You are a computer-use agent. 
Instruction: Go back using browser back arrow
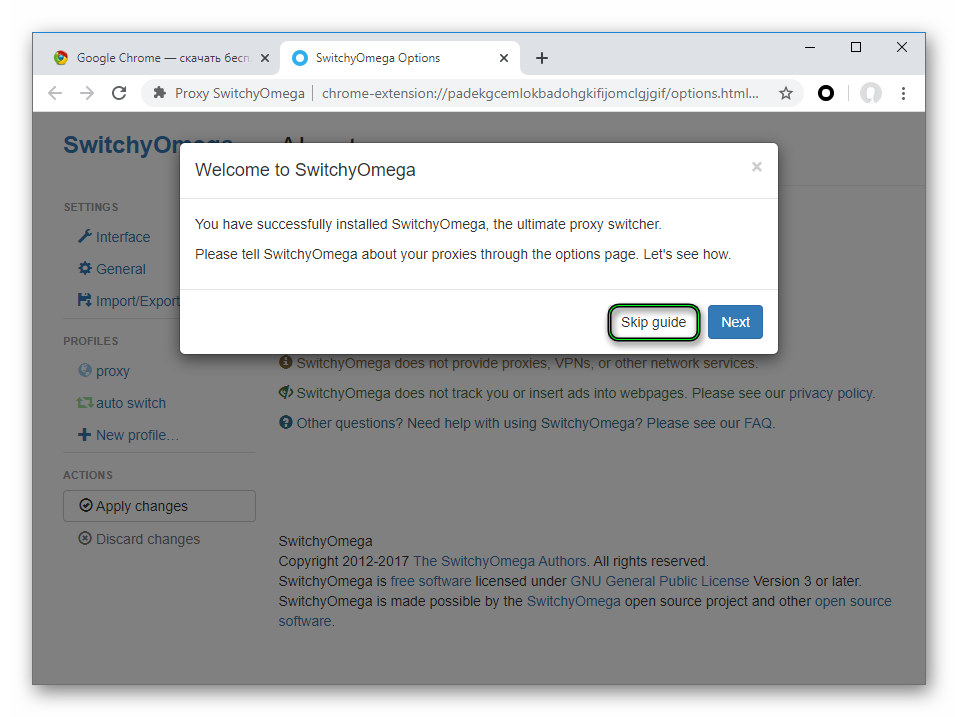point(55,93)
